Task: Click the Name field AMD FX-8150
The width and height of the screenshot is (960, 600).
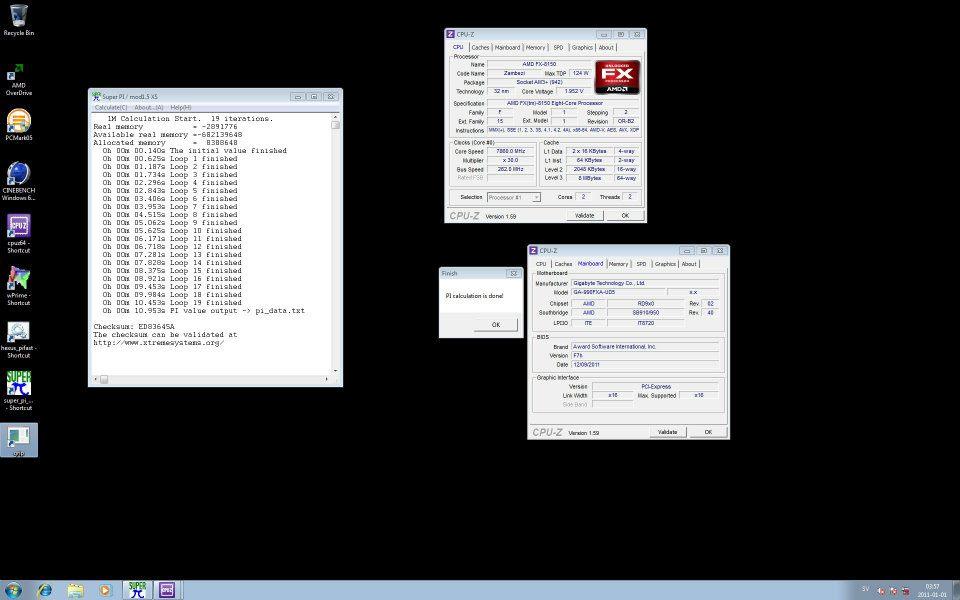Action: pyautogui.click(x=539, y=64)
